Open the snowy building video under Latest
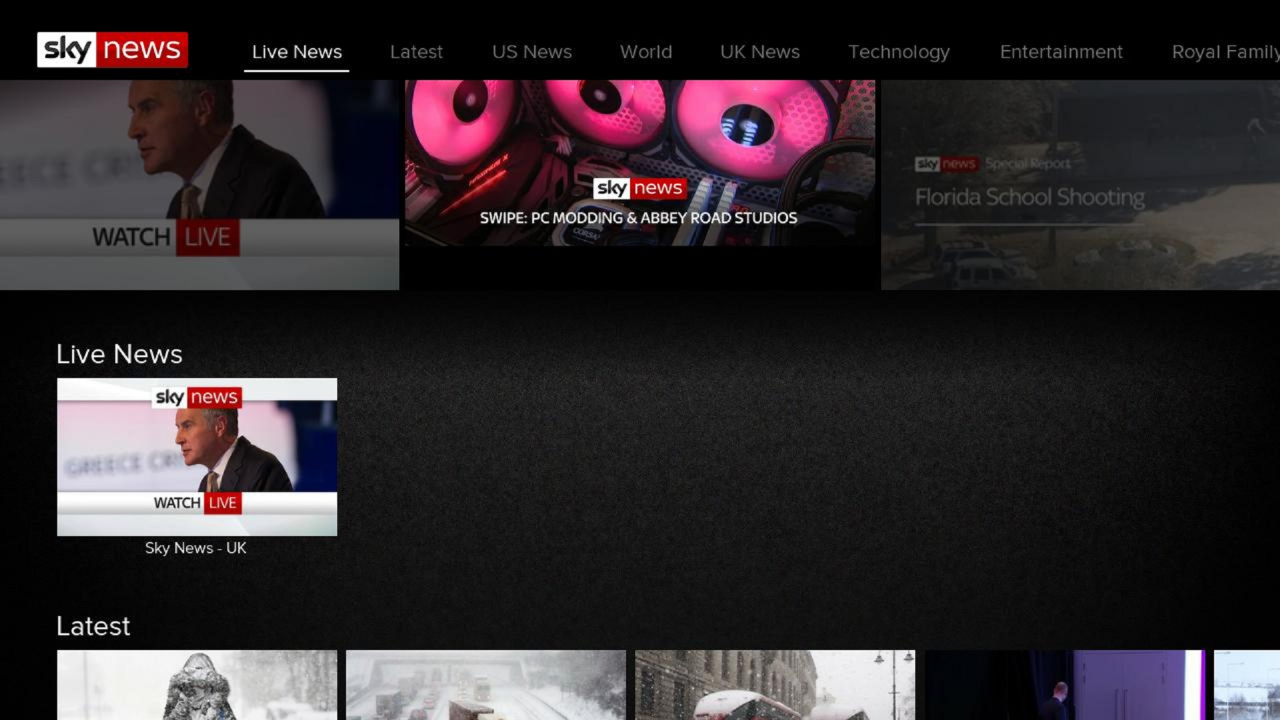This screenshot has height=720, width=1280. click(774, 685)
